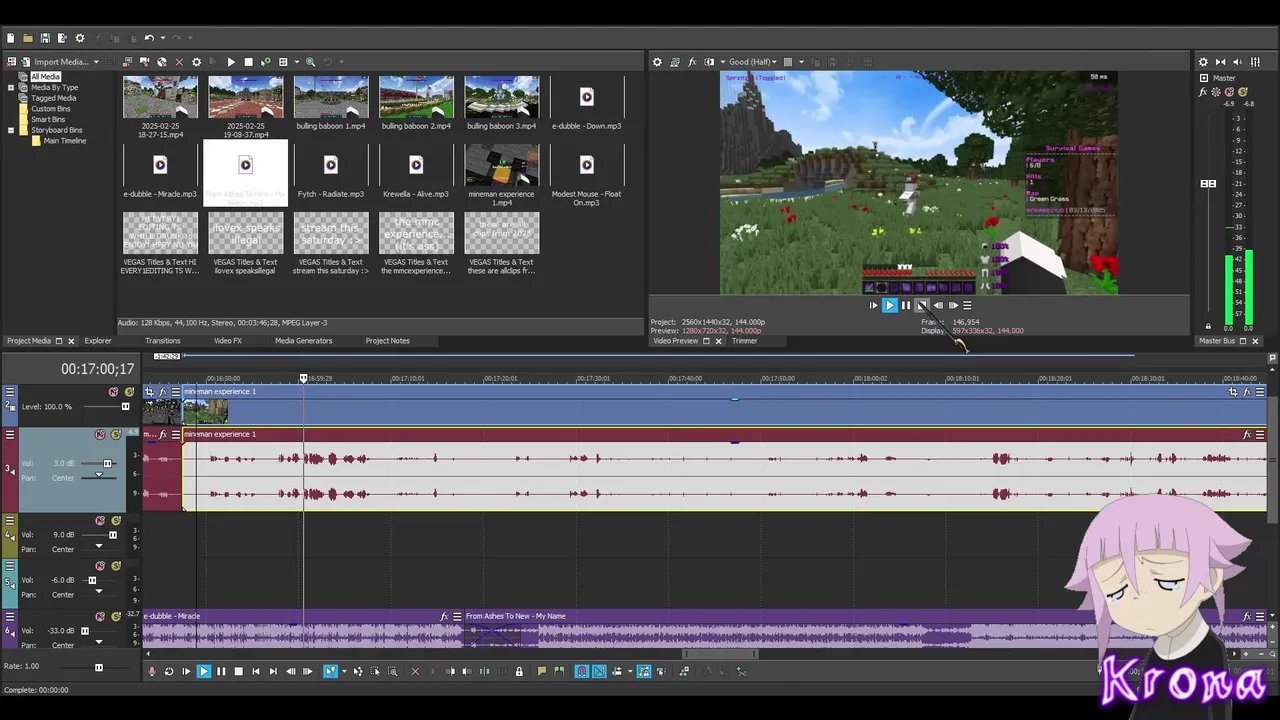Viewport: 1280px width, 720px height.
Task: Select Main Timeline storyboard bin
Action: (x=65, y=141)
